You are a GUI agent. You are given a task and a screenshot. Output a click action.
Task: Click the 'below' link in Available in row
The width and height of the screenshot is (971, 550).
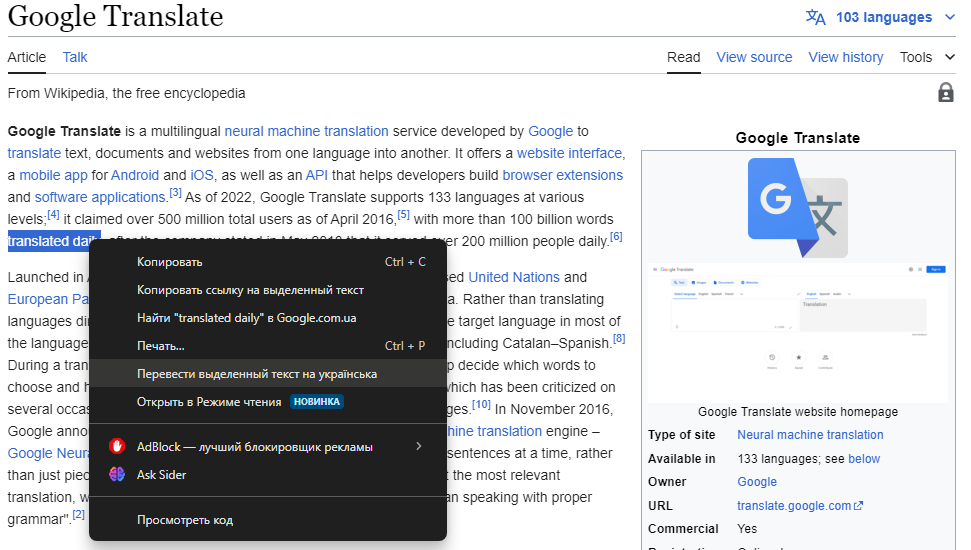tap(864, 458)
